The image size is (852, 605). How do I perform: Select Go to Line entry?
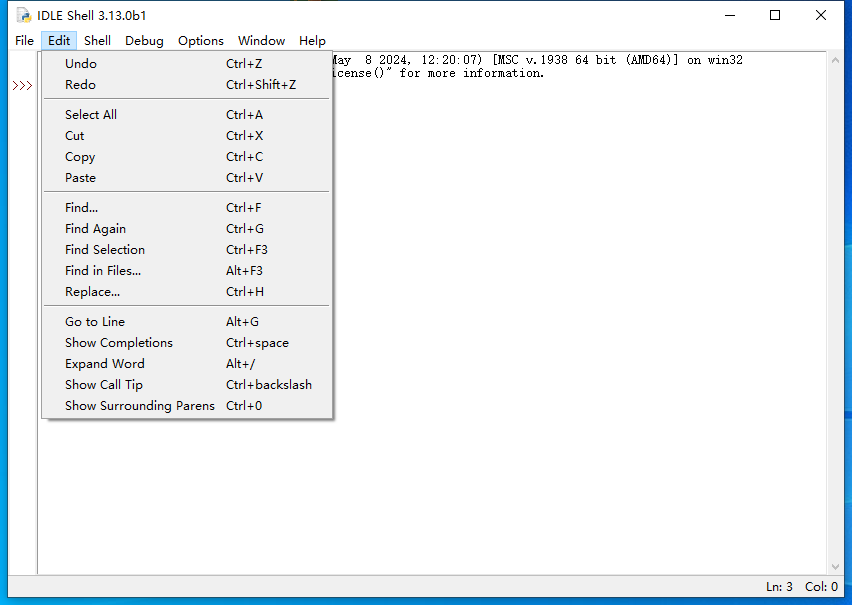pyautogui.click(x=187, y=322)
